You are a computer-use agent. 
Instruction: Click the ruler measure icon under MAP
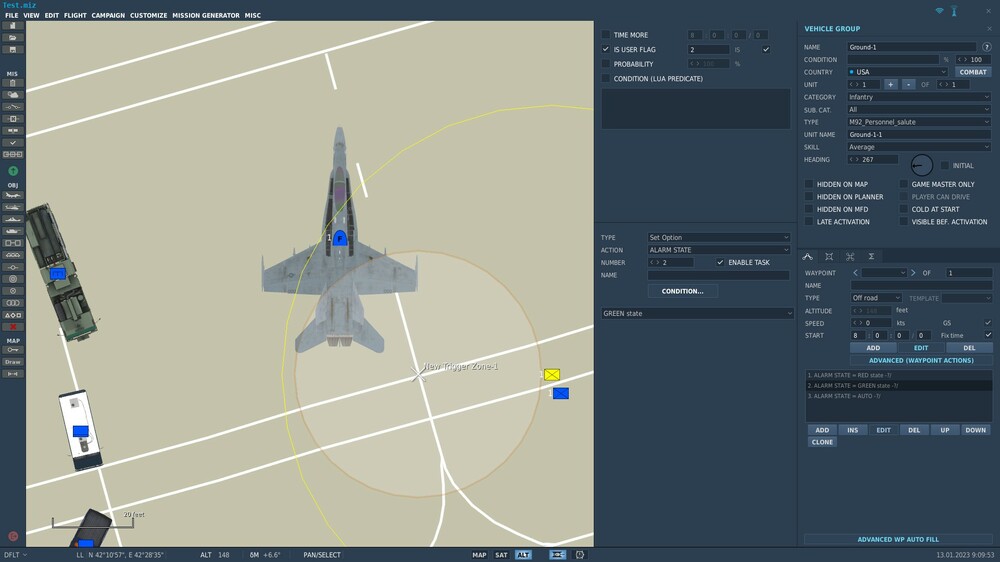13,374
